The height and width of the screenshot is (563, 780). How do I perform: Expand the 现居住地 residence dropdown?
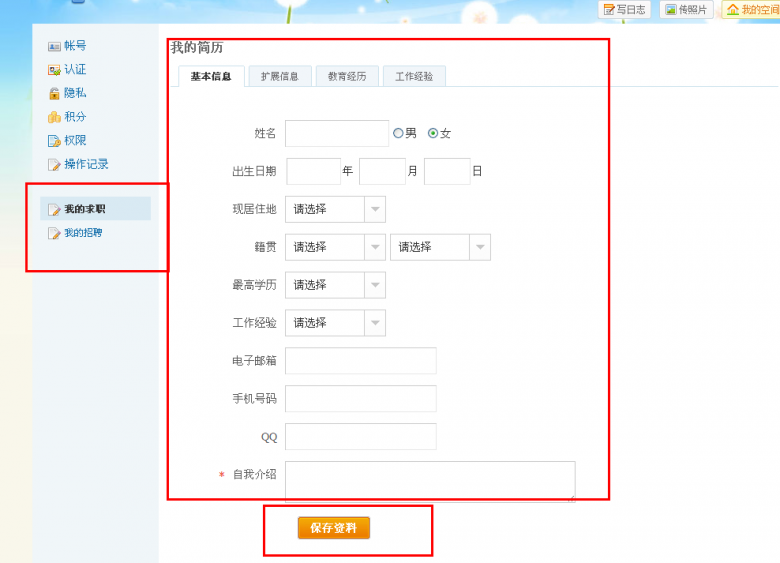click(x=375, y=209)
